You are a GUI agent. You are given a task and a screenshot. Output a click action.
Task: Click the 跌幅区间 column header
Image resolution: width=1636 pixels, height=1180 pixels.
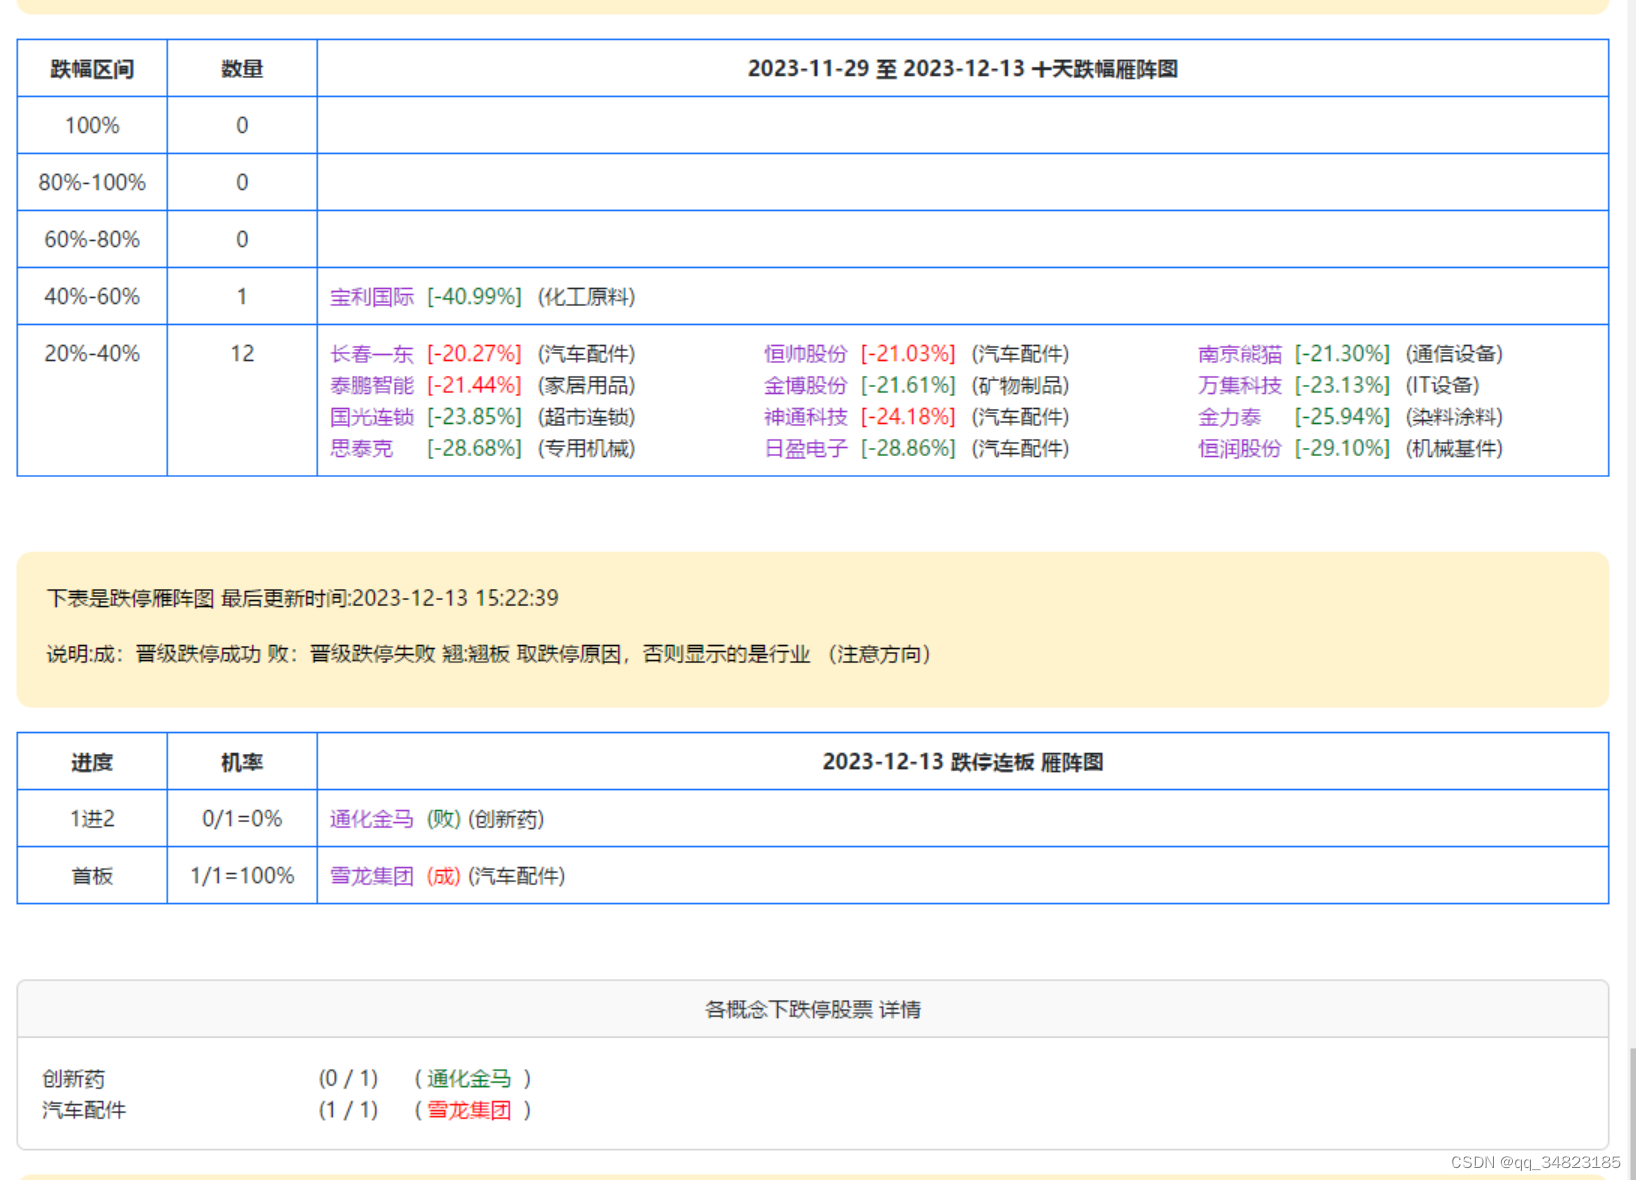tap(92, 69)
